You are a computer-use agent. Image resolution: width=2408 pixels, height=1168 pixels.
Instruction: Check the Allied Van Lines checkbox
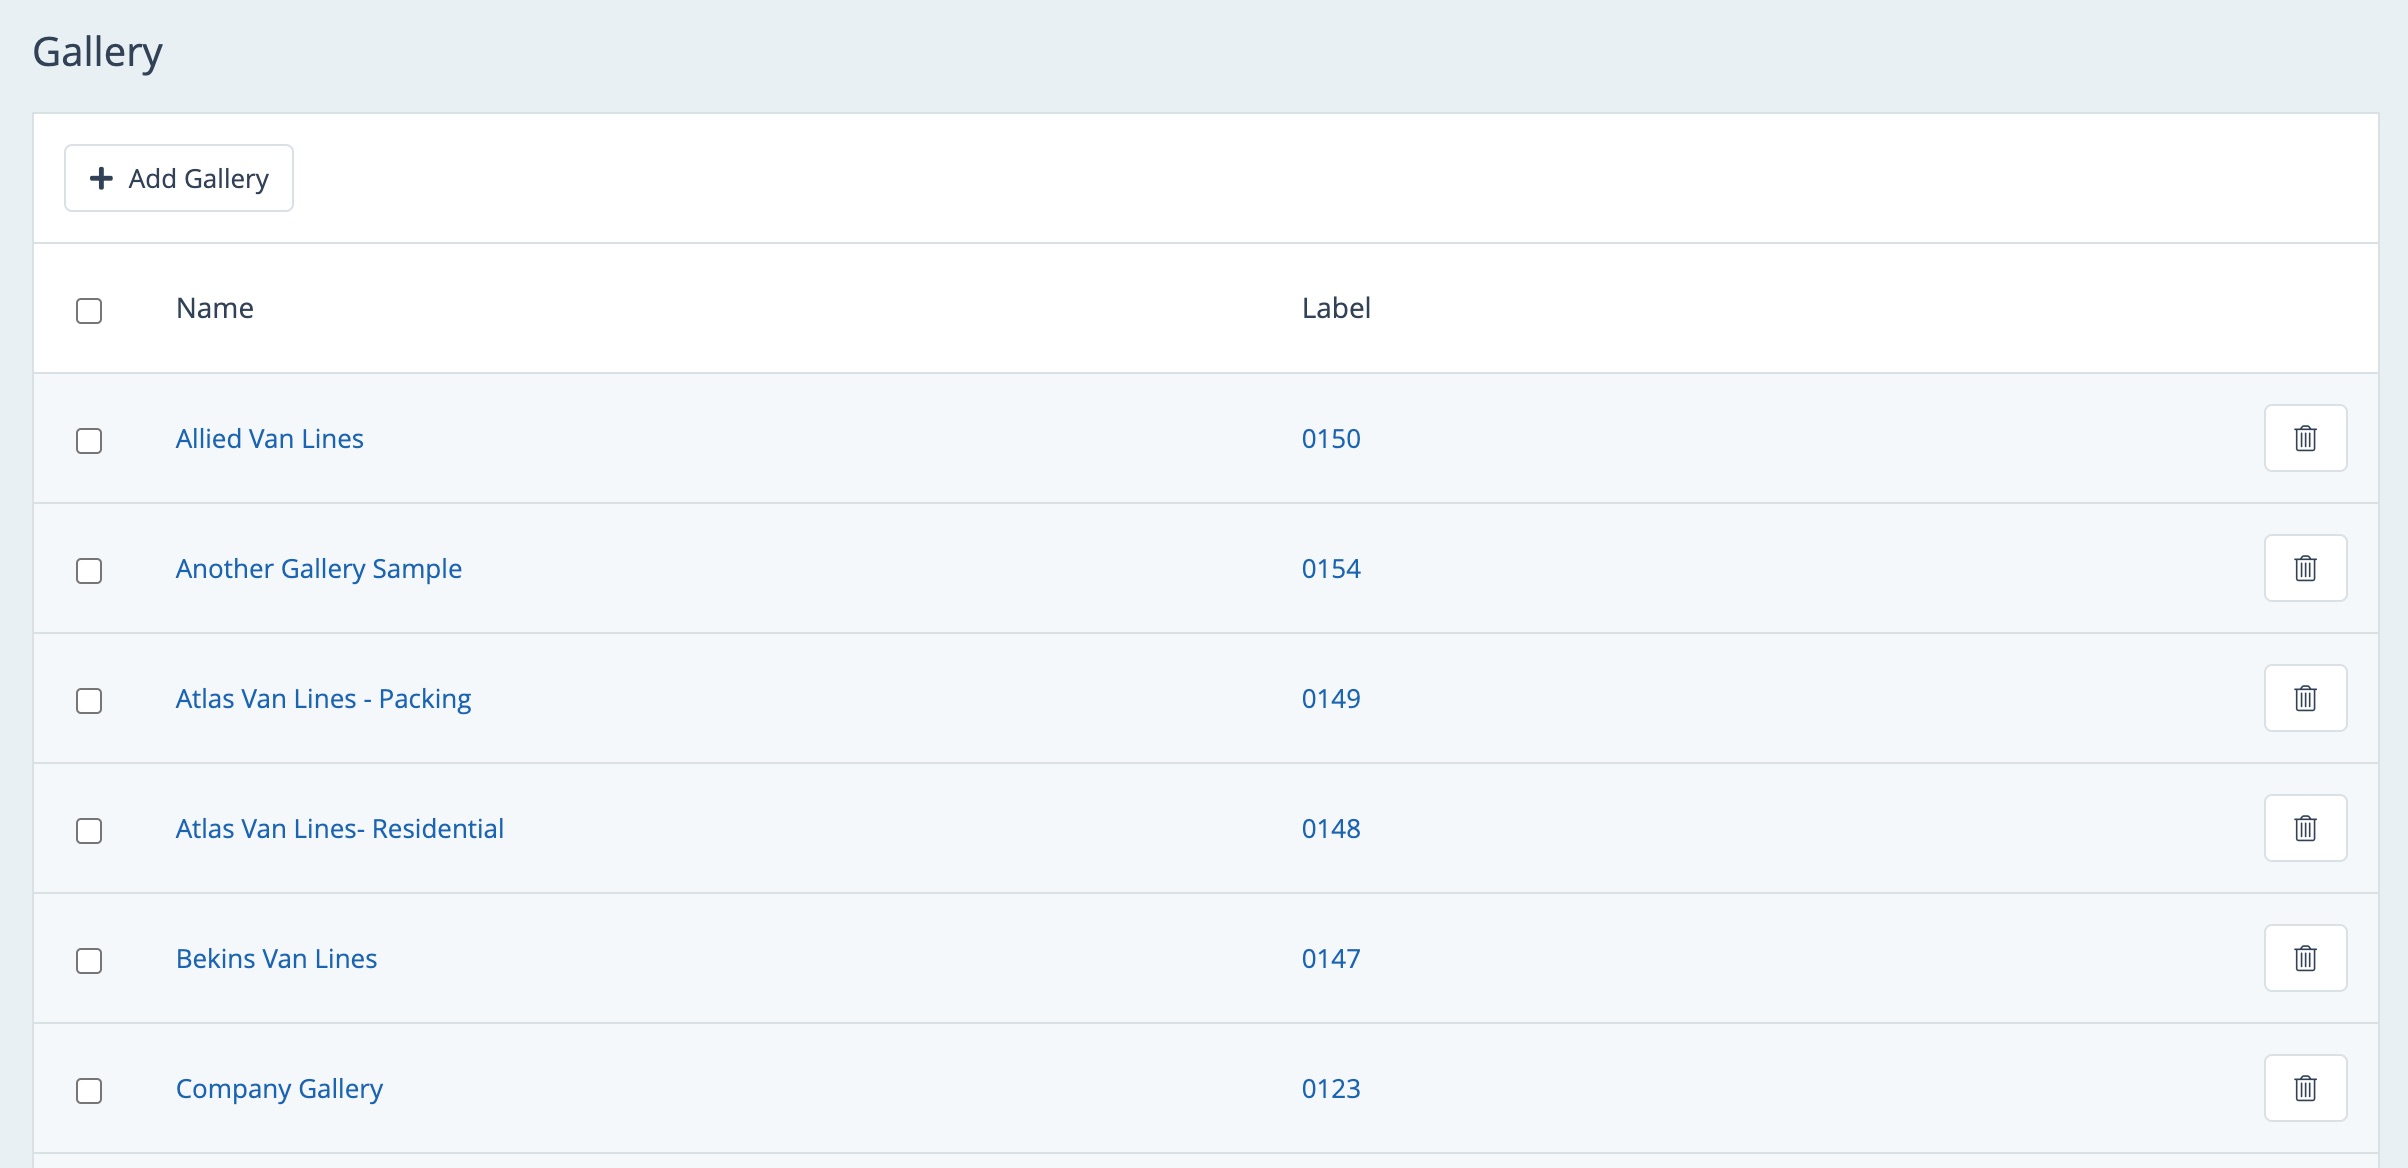(89, 441)
